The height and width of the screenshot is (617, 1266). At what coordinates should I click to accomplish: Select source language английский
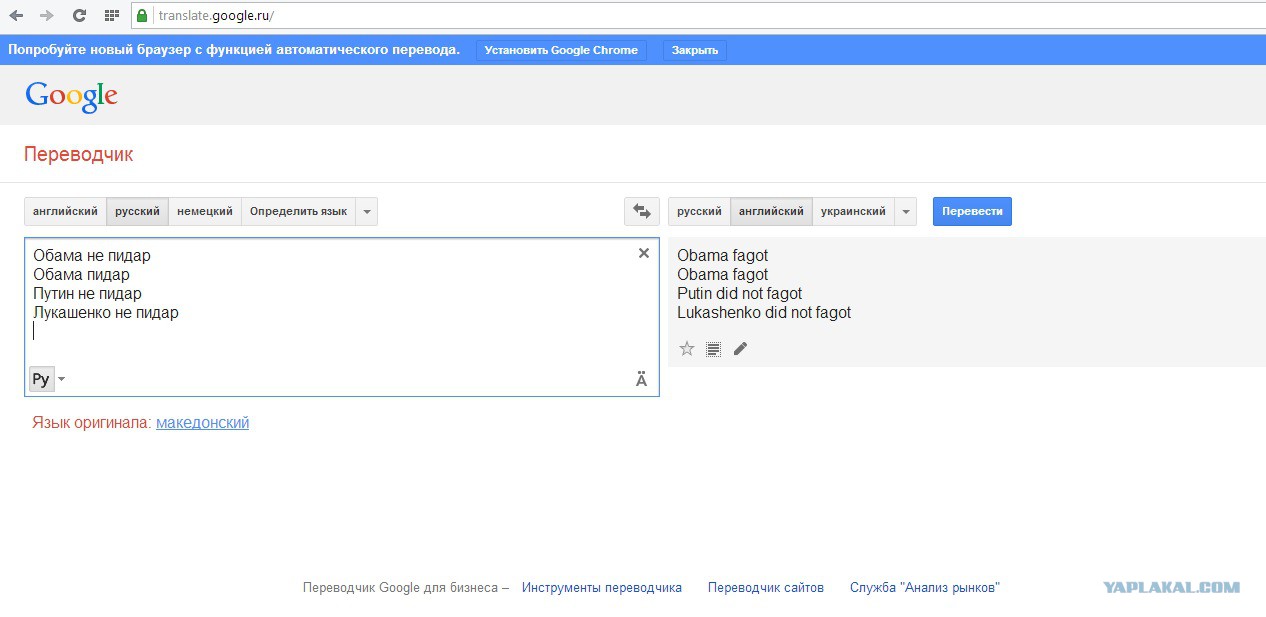click(x=65, y=211)
